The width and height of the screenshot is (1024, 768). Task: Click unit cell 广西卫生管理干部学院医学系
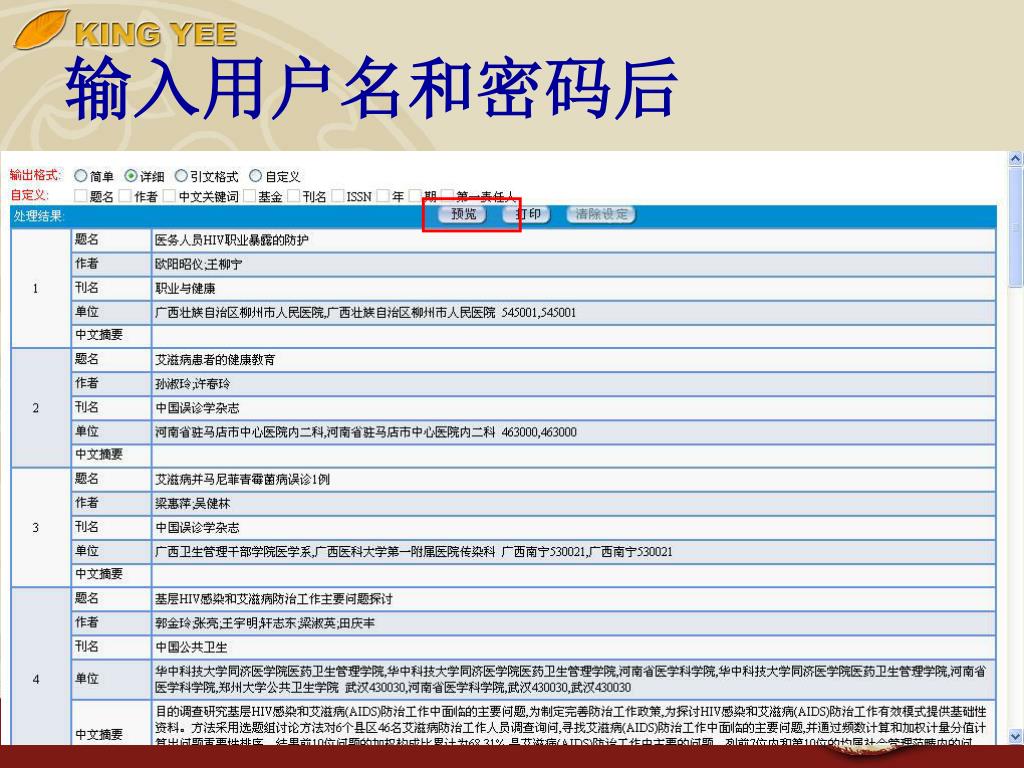point(573,551)
